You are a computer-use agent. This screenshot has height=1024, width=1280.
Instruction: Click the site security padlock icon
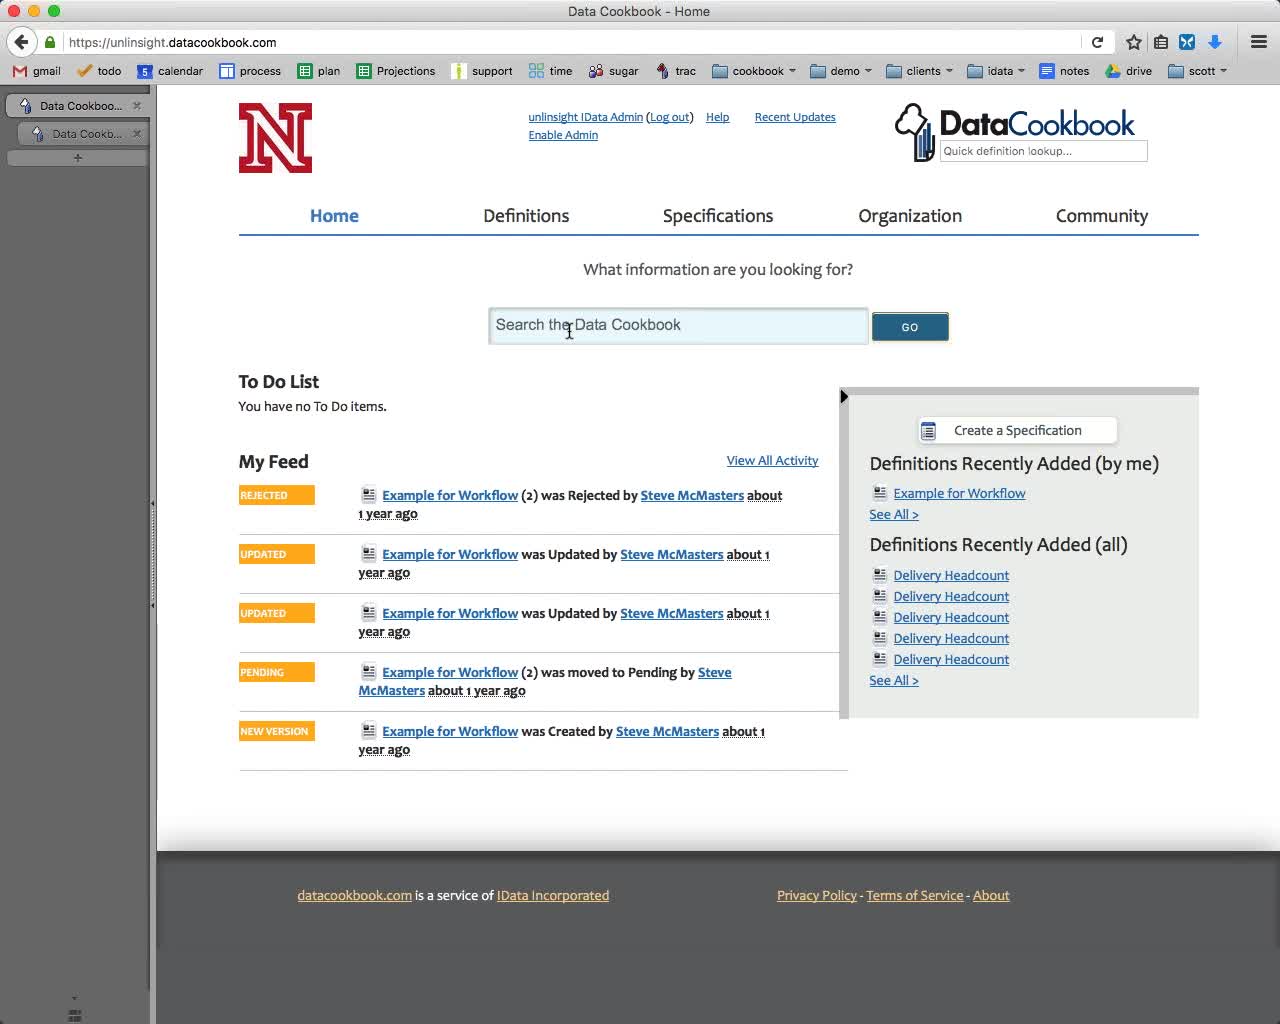50,42
